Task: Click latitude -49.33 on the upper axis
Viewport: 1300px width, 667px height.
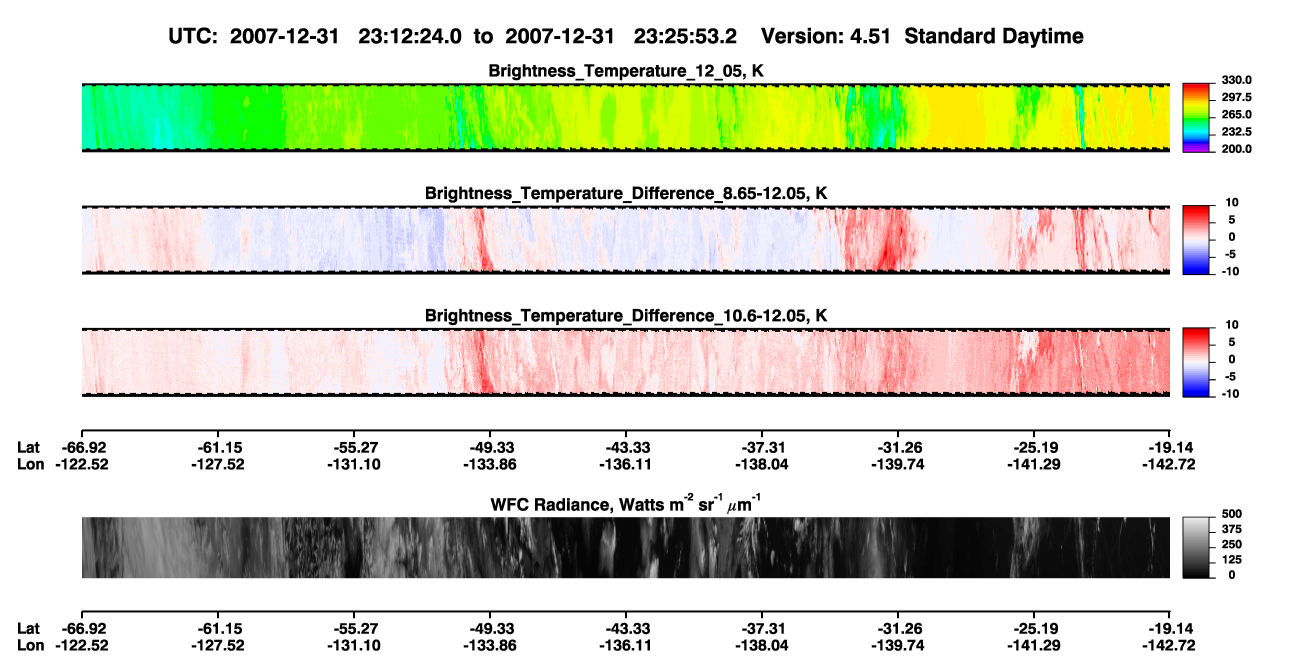Action: pos(490,447)
